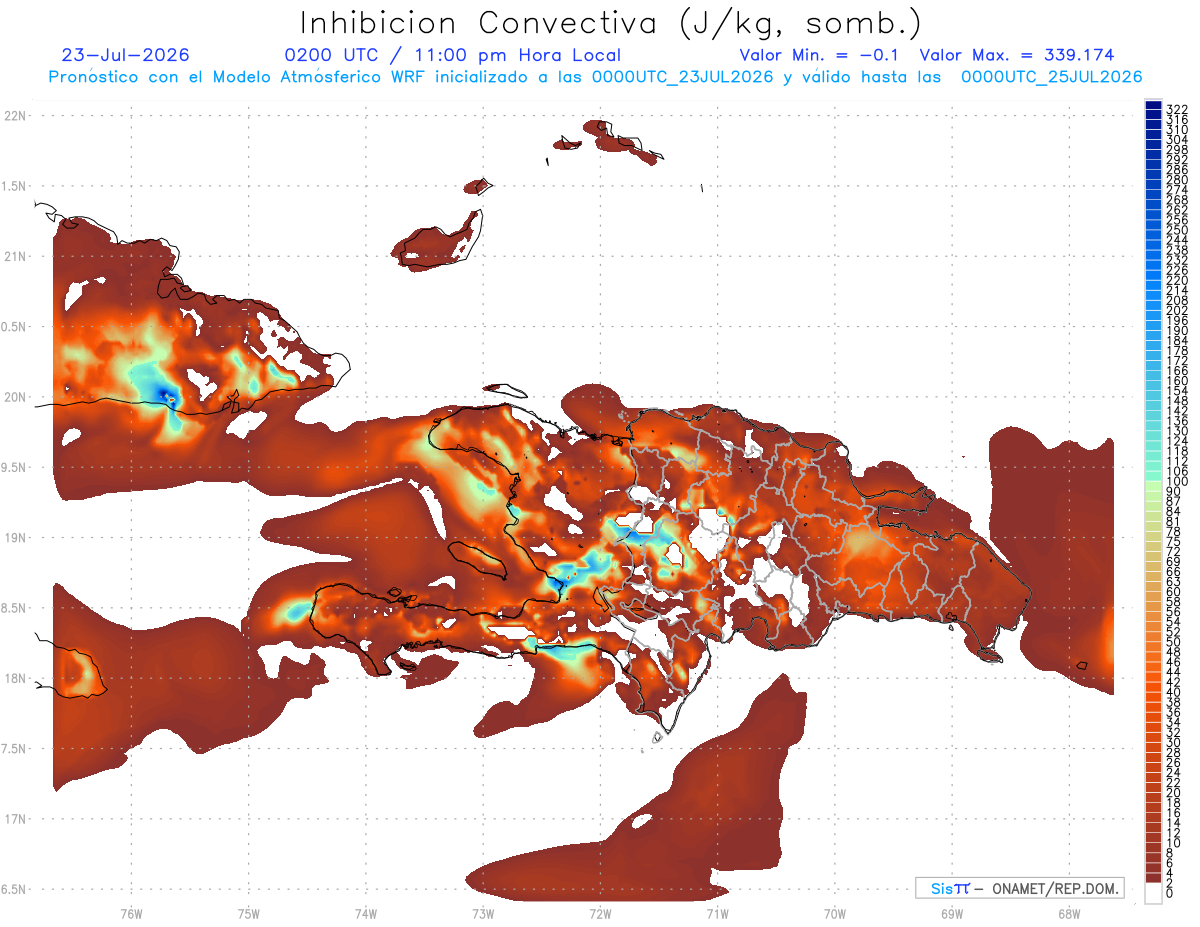Click the time "0200 UTC / 11:00 pm Hora Local"
The image size is (1200, 927).
453,55
